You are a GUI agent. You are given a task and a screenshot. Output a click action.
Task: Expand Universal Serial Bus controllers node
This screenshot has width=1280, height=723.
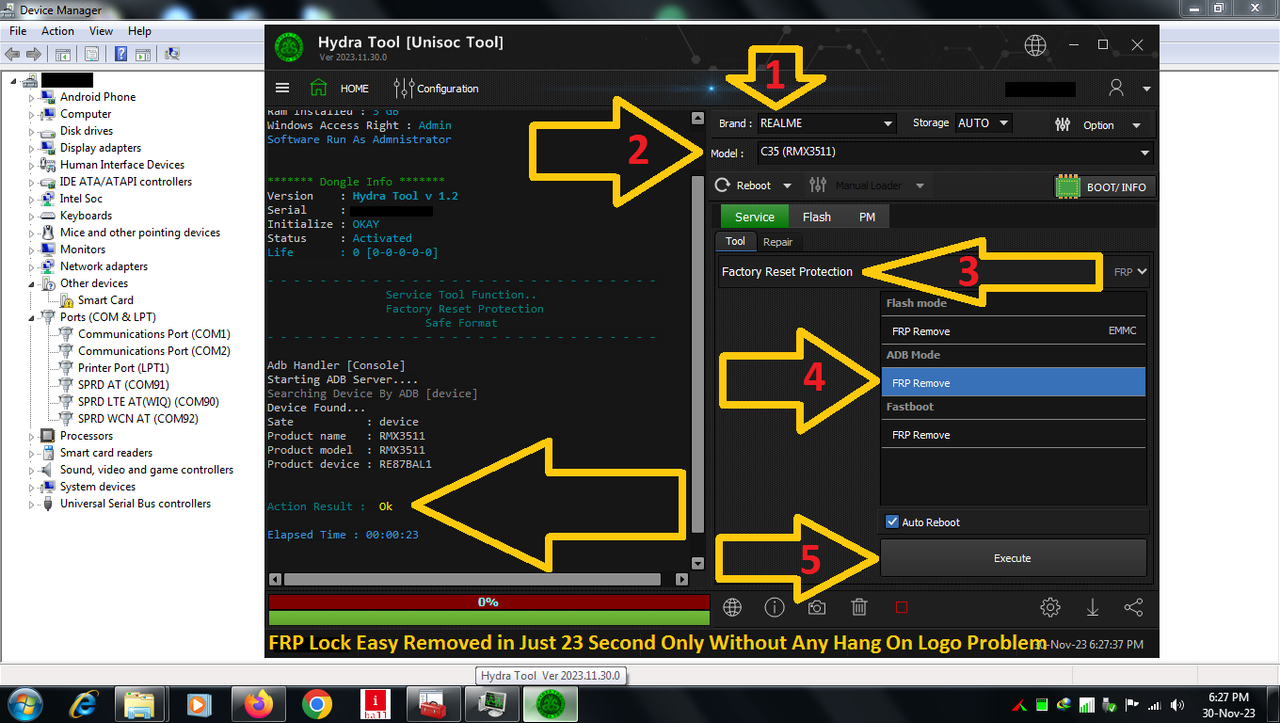tap(32, 504)
